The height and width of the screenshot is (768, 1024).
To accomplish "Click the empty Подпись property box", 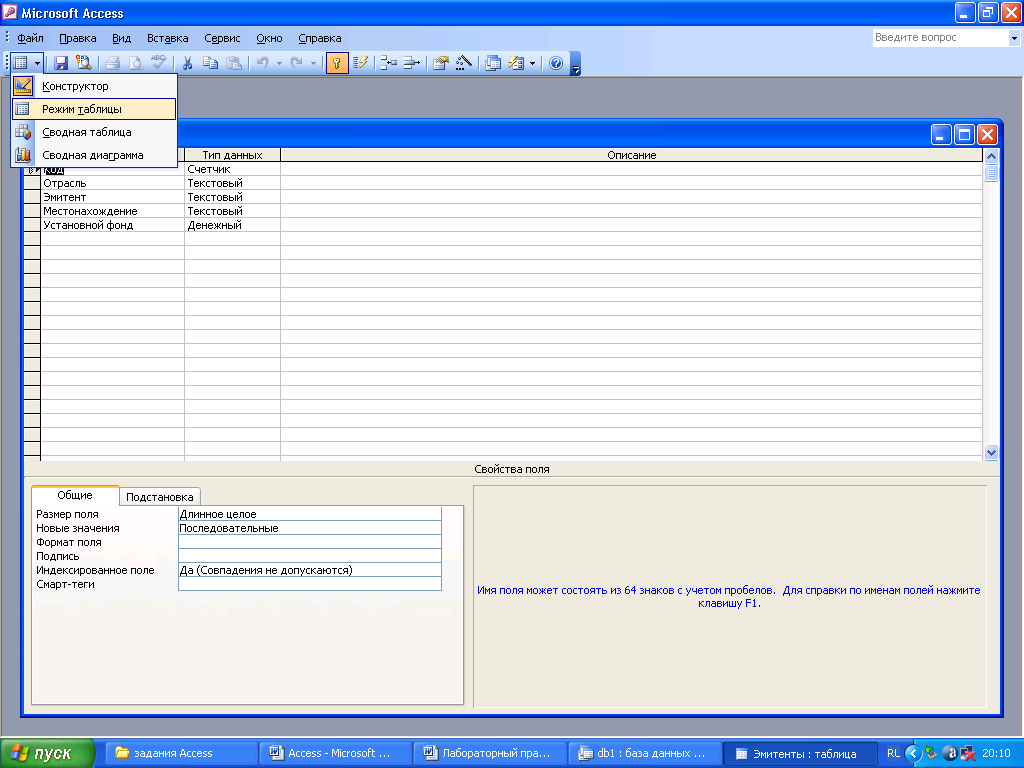I will tap(310, 556).
